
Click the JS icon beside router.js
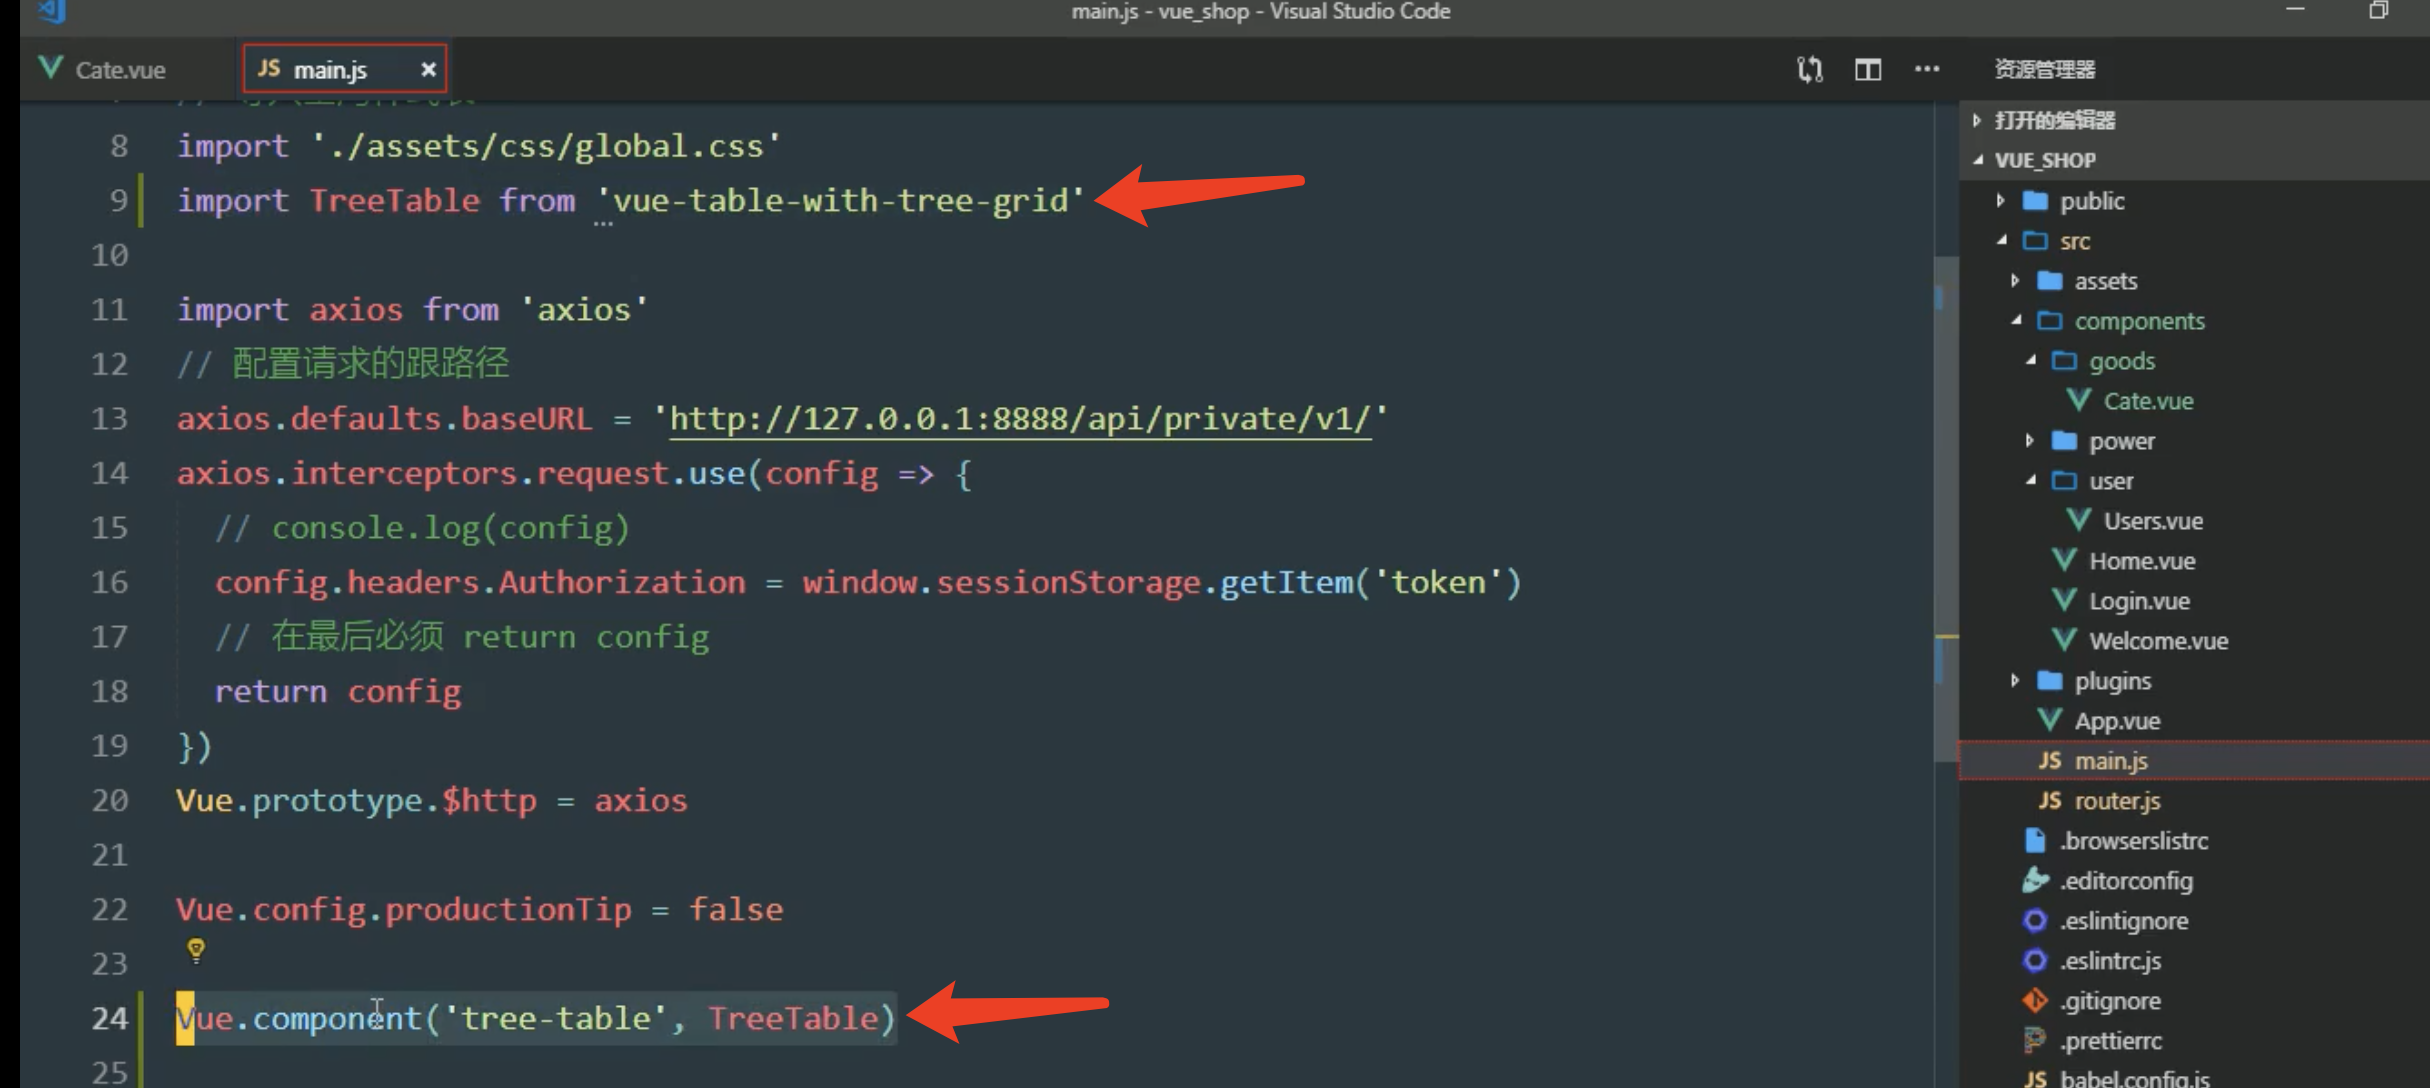(x=2049, y=801)
